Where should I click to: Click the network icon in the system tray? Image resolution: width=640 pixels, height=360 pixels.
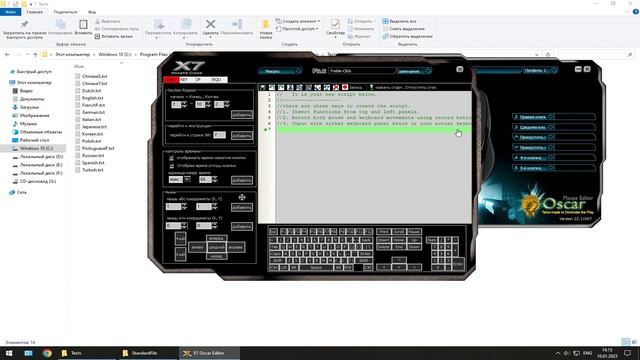coord(576,353)
